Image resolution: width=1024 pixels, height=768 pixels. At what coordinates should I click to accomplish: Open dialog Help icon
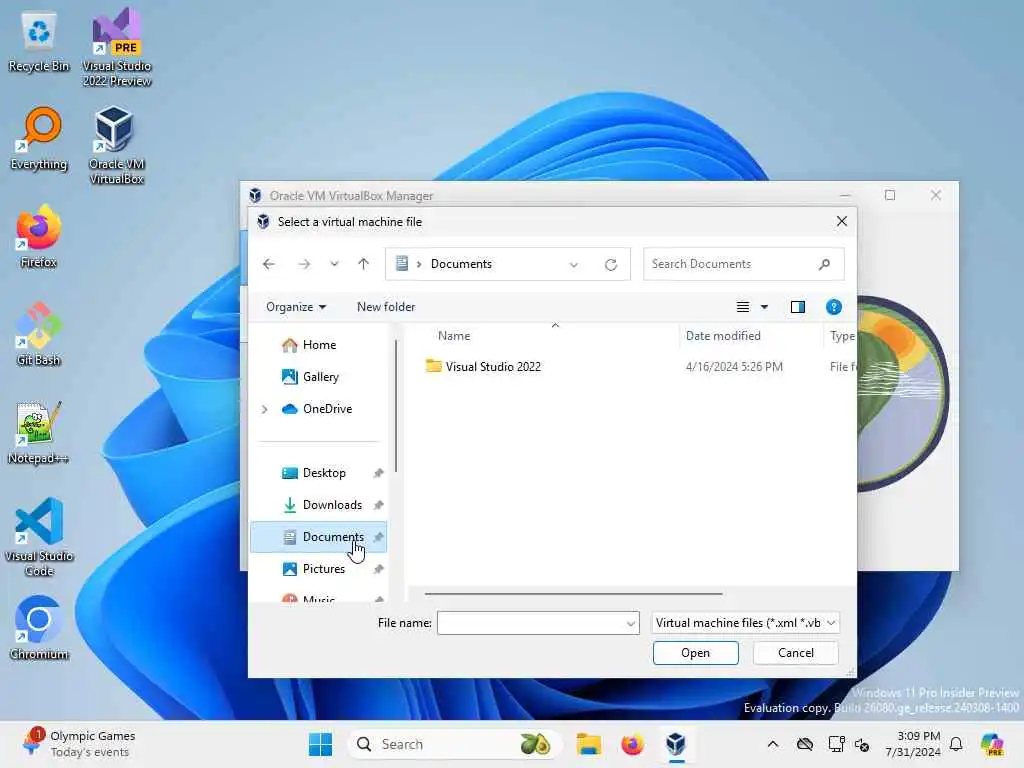tap(833, 307)
